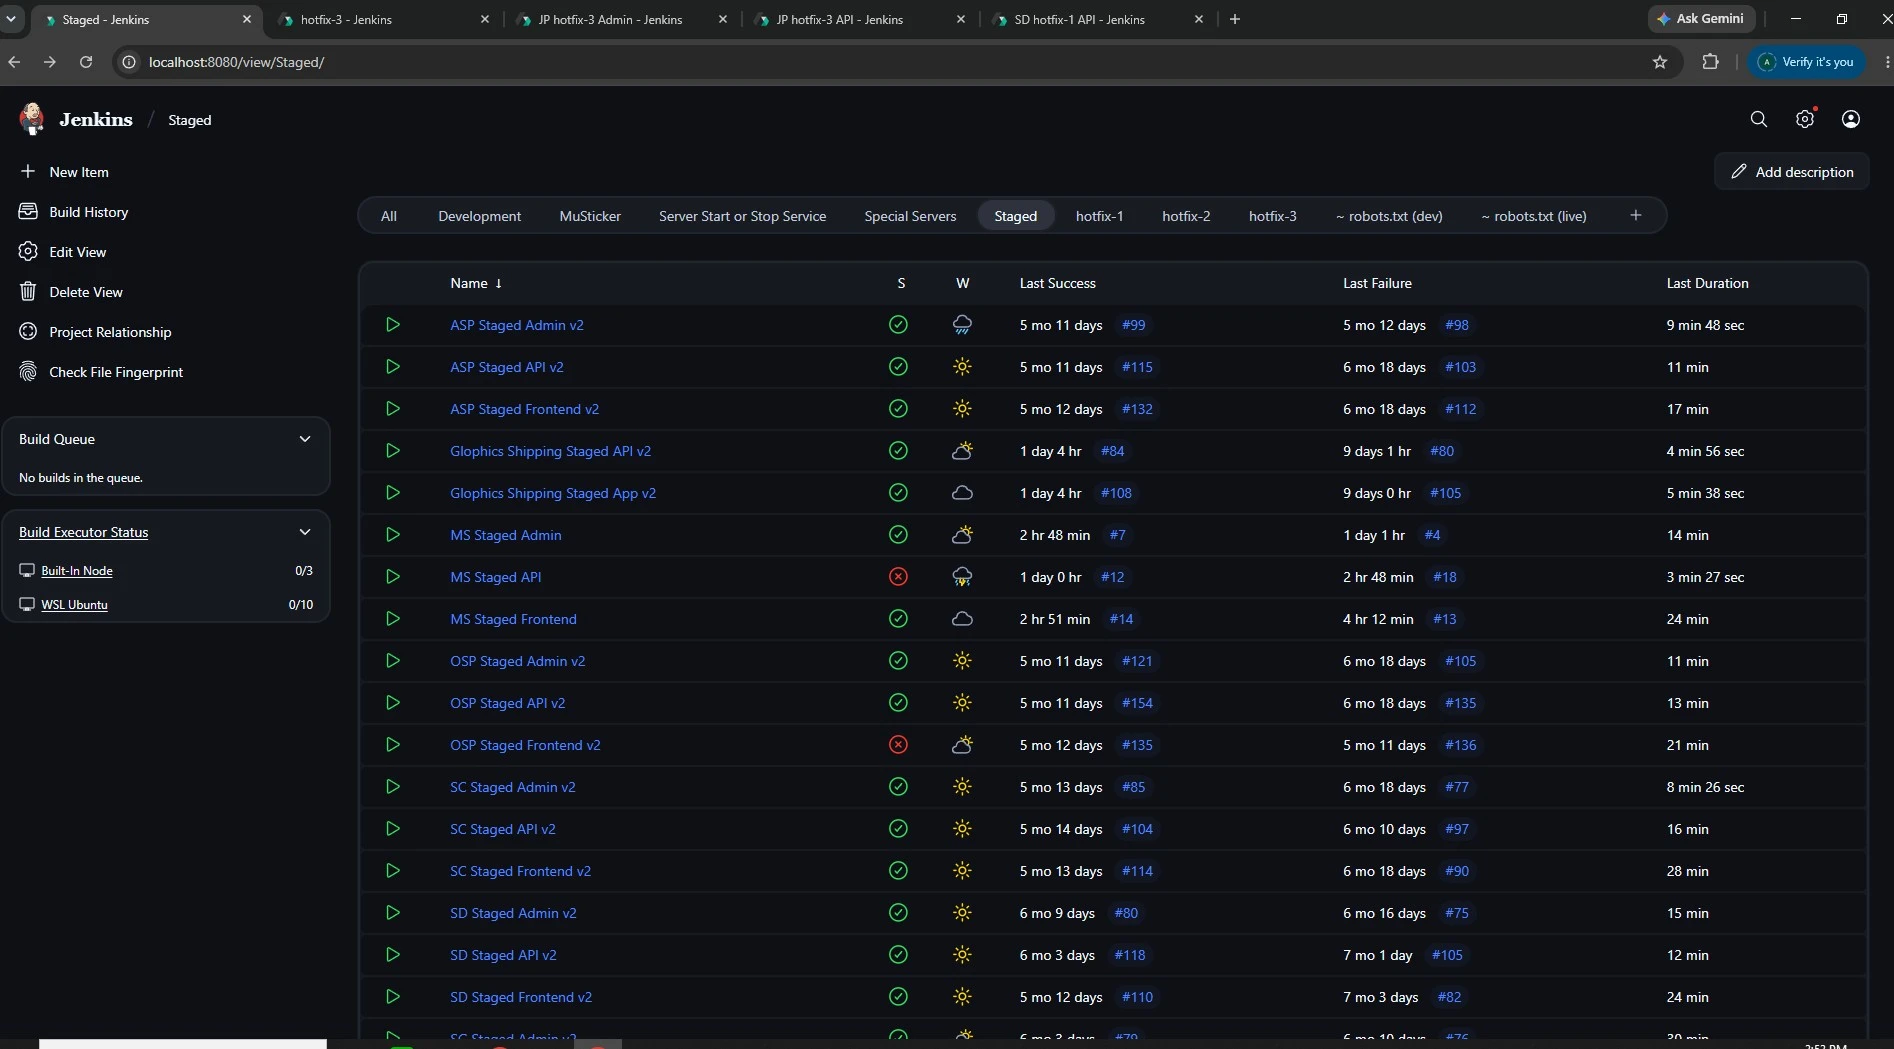Open the Development view tab

[479, 216]
